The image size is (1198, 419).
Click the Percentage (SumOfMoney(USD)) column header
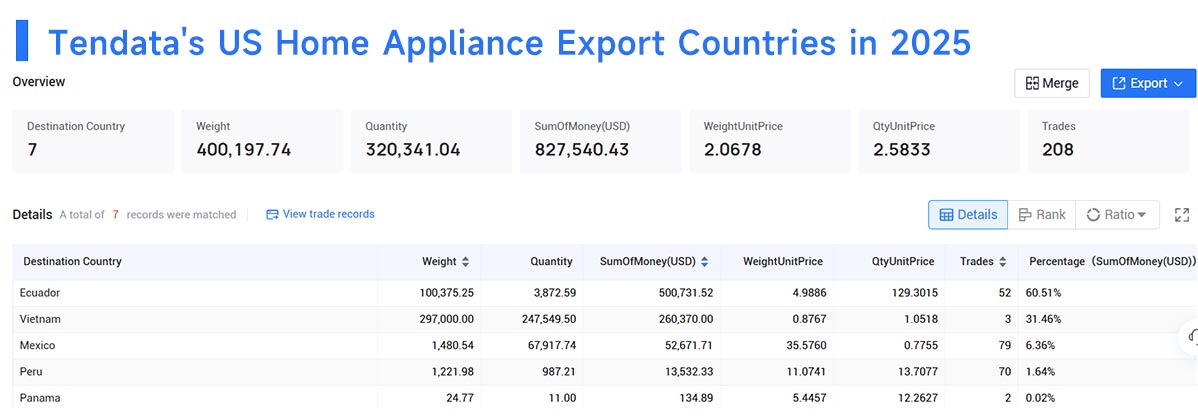tap(1112, 261)
